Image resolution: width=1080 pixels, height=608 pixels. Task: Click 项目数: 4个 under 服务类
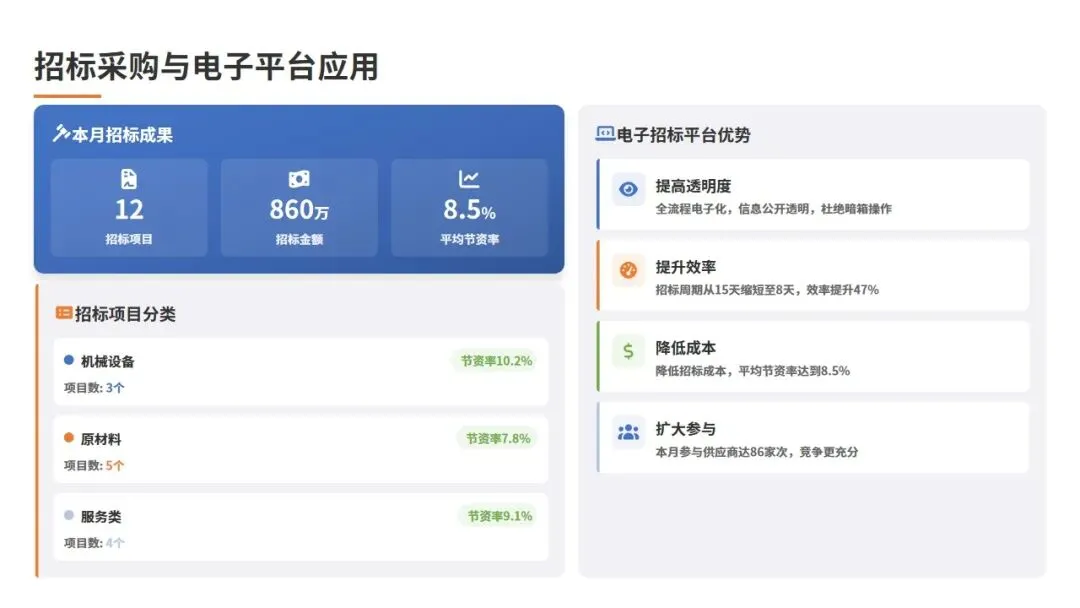pyautogui.click(x=94, y=543)
